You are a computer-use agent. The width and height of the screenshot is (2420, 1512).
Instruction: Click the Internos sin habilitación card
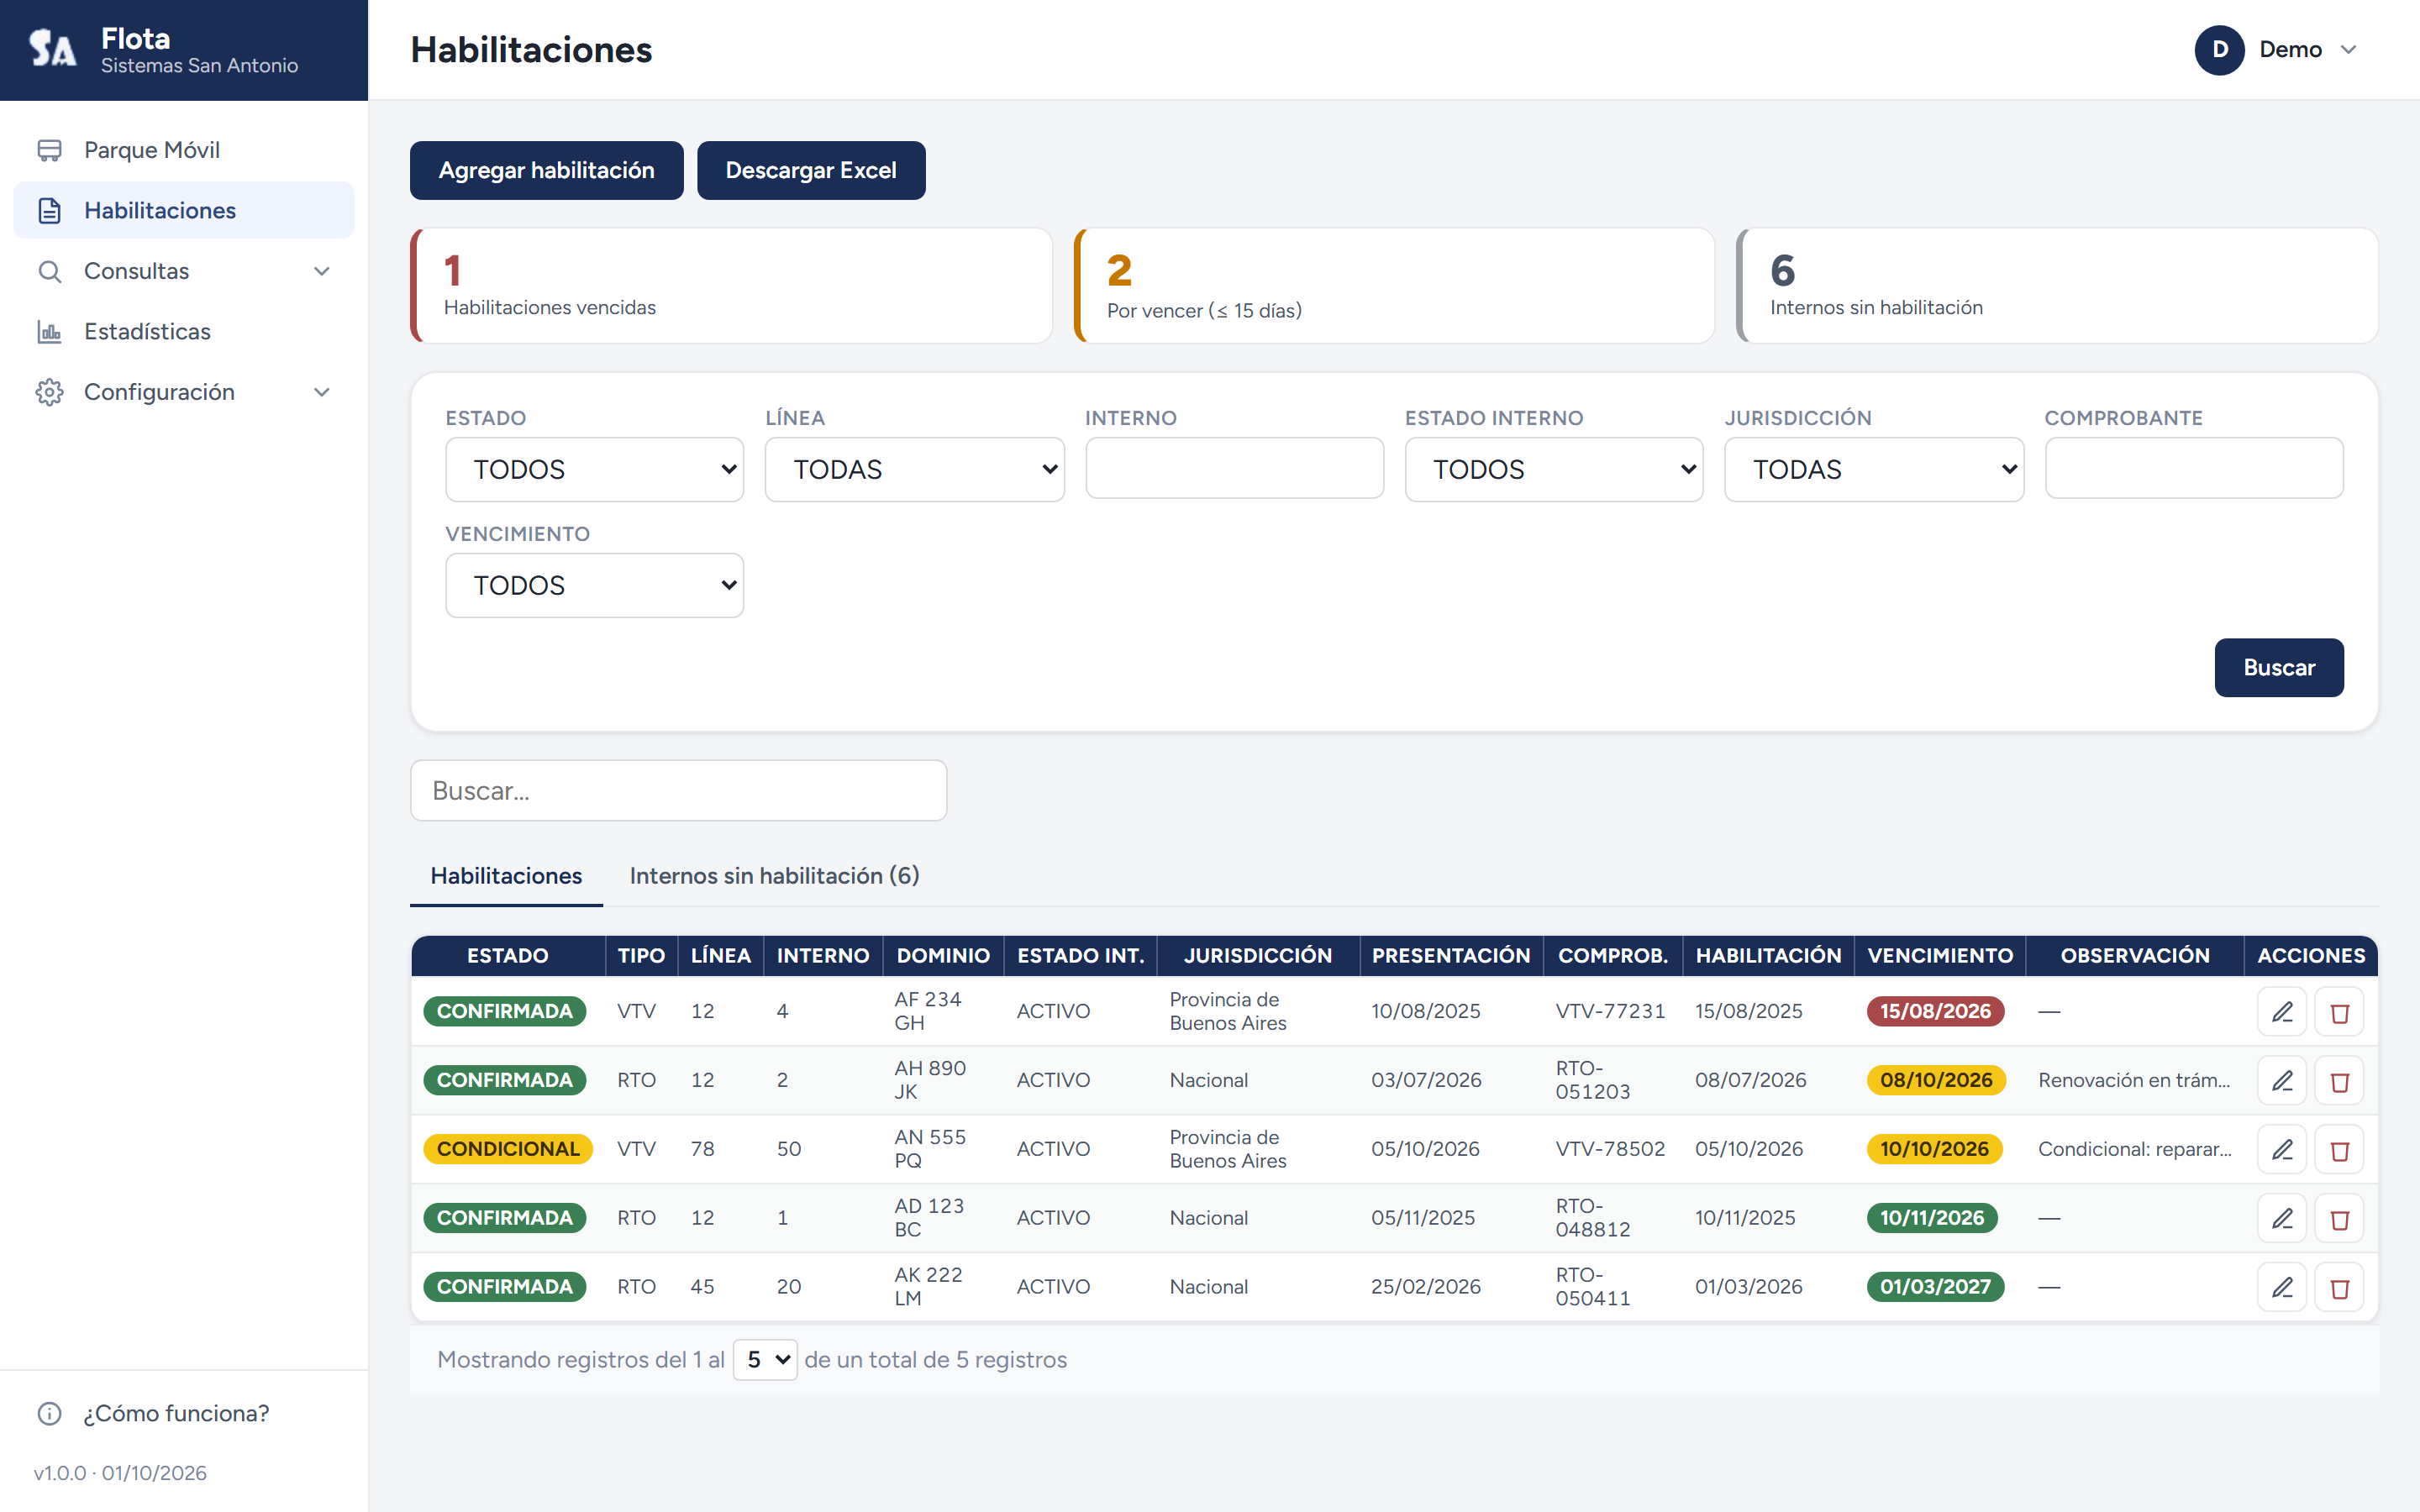point(2057,286)
